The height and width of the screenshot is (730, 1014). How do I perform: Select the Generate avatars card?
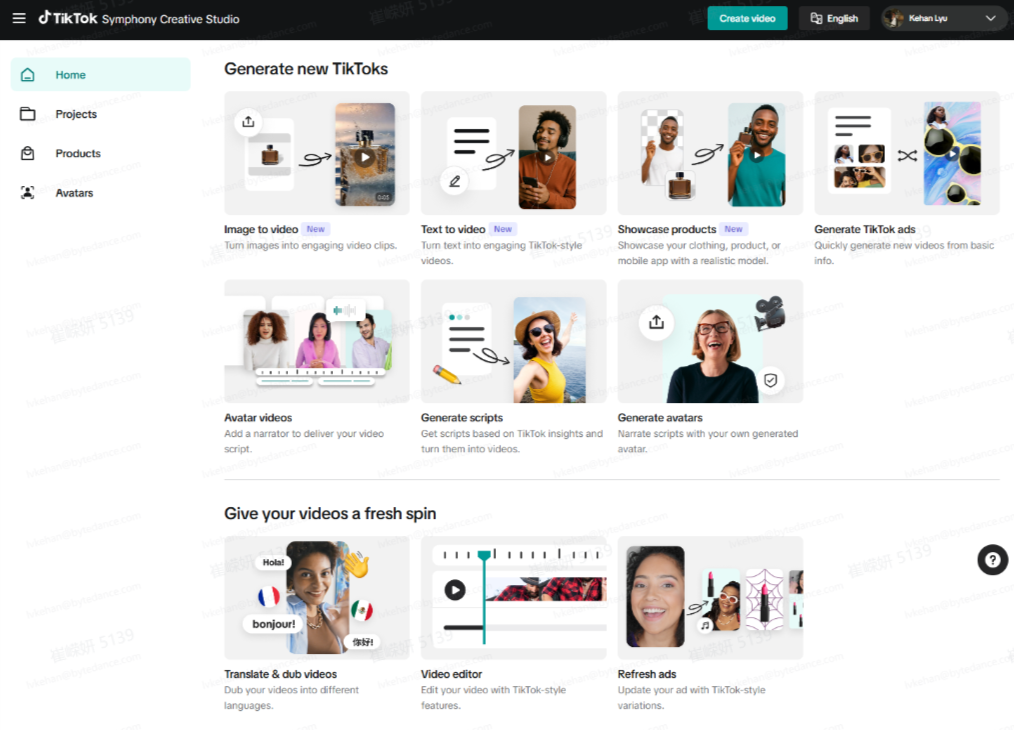click(x=709, y=341)
